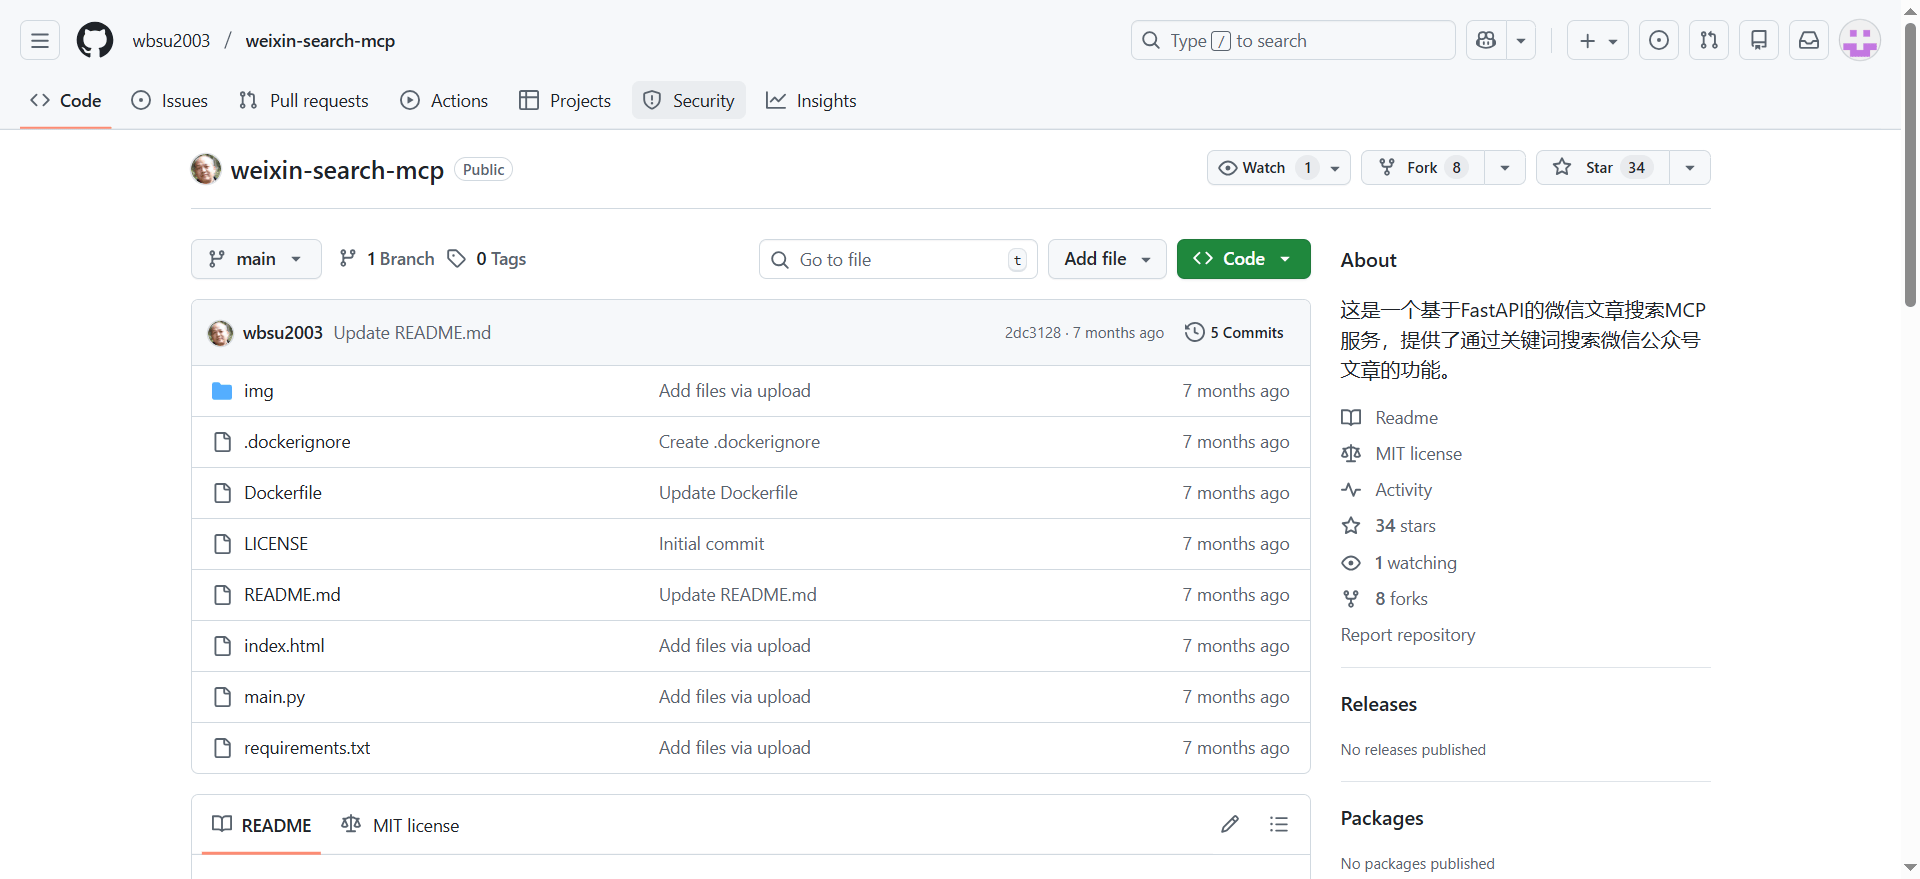The height and width of the screenshot is (879, 1920).
Task: Open the 5 Commits history link
Action: click(1234, 333)
